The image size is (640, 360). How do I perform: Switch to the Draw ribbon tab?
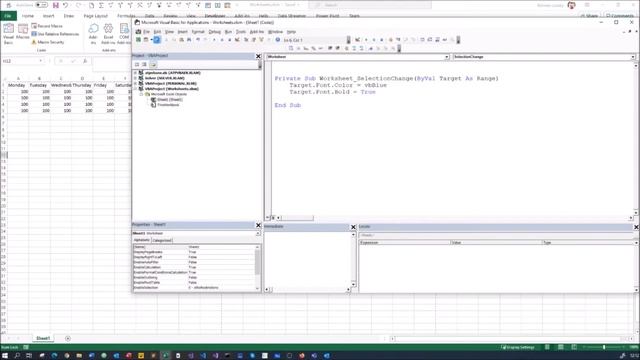tap(69, 16)
